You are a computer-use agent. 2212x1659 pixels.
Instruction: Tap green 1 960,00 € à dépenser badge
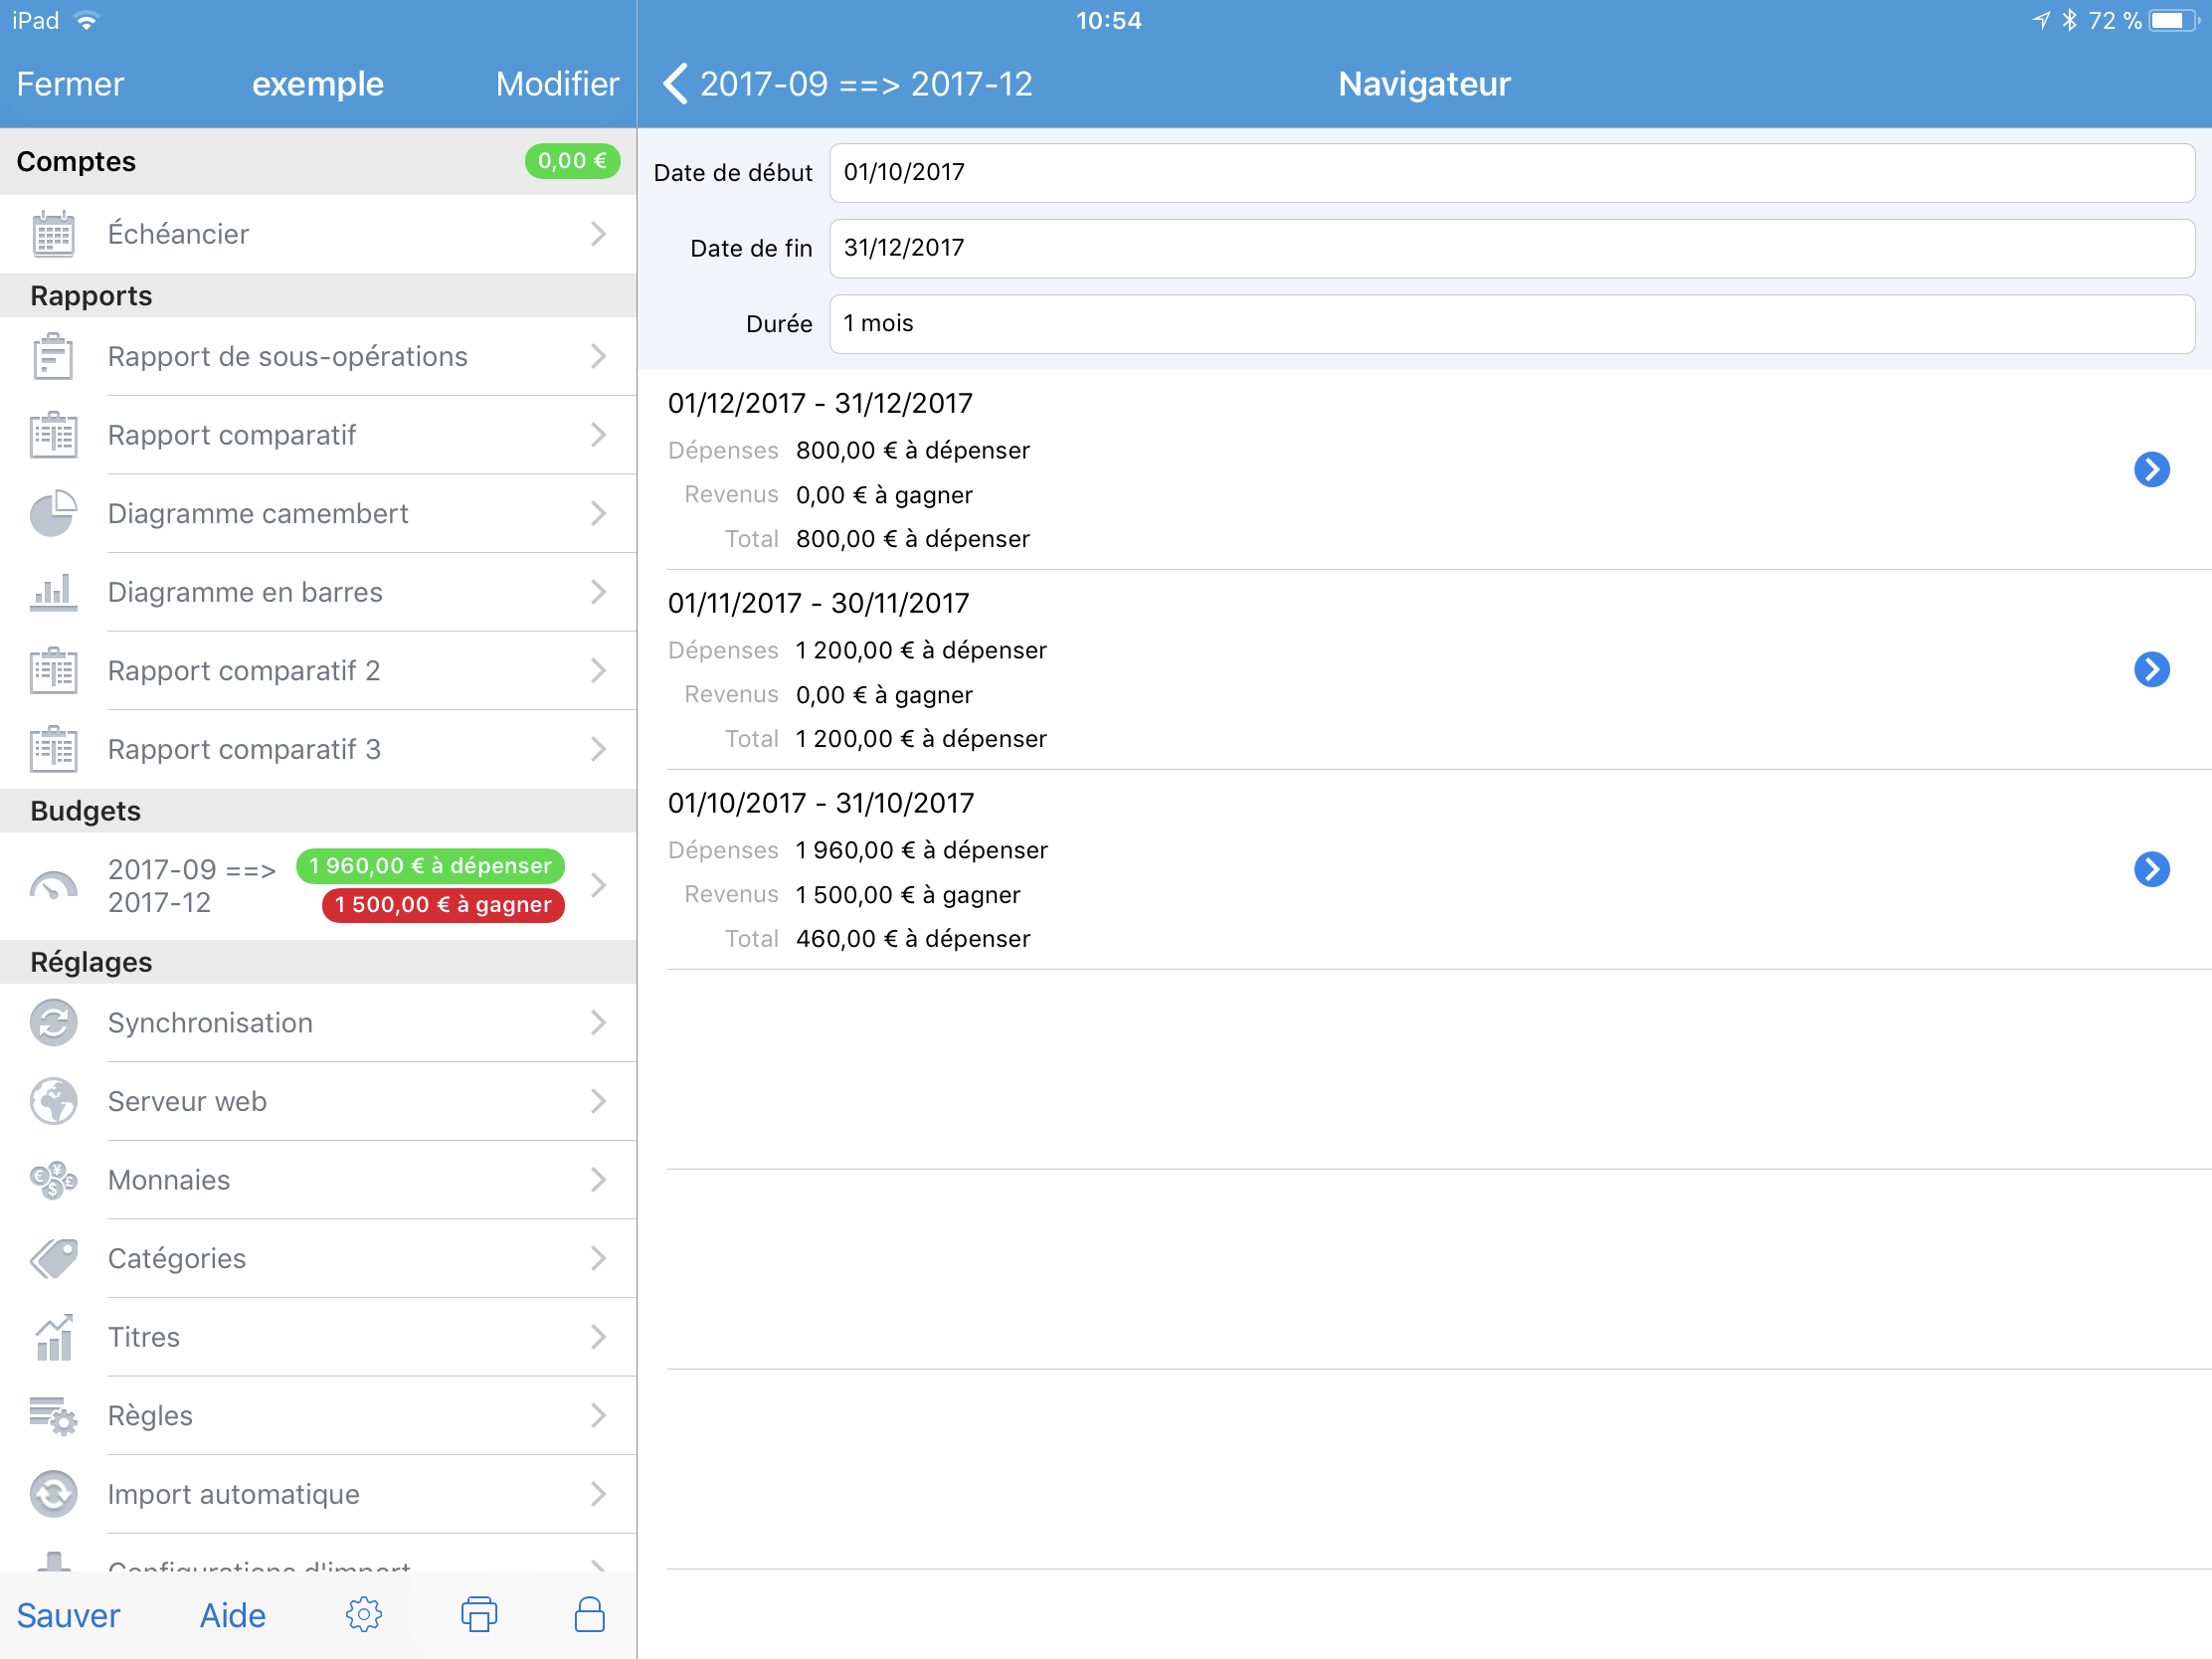(x=430, y=866)
